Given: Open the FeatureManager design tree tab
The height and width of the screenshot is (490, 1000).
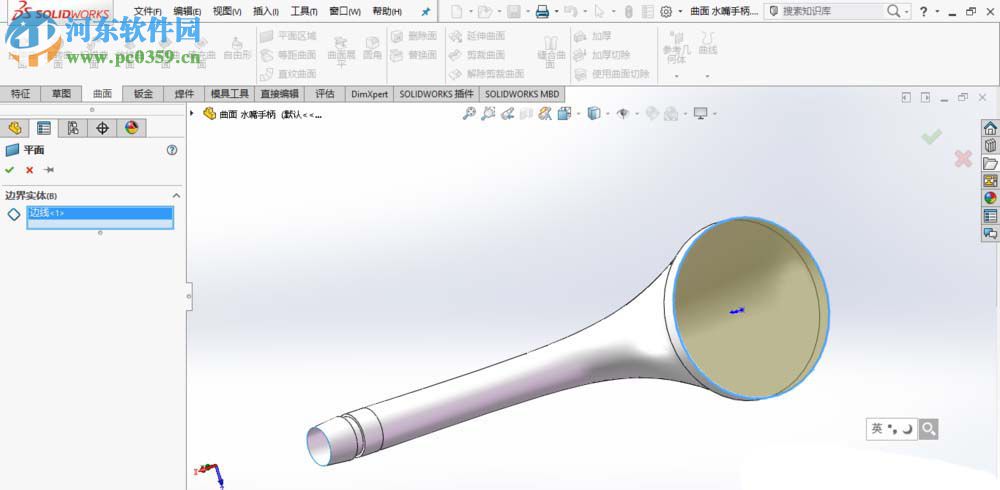Looking at the screenshot, I should (x=15, y=128).
